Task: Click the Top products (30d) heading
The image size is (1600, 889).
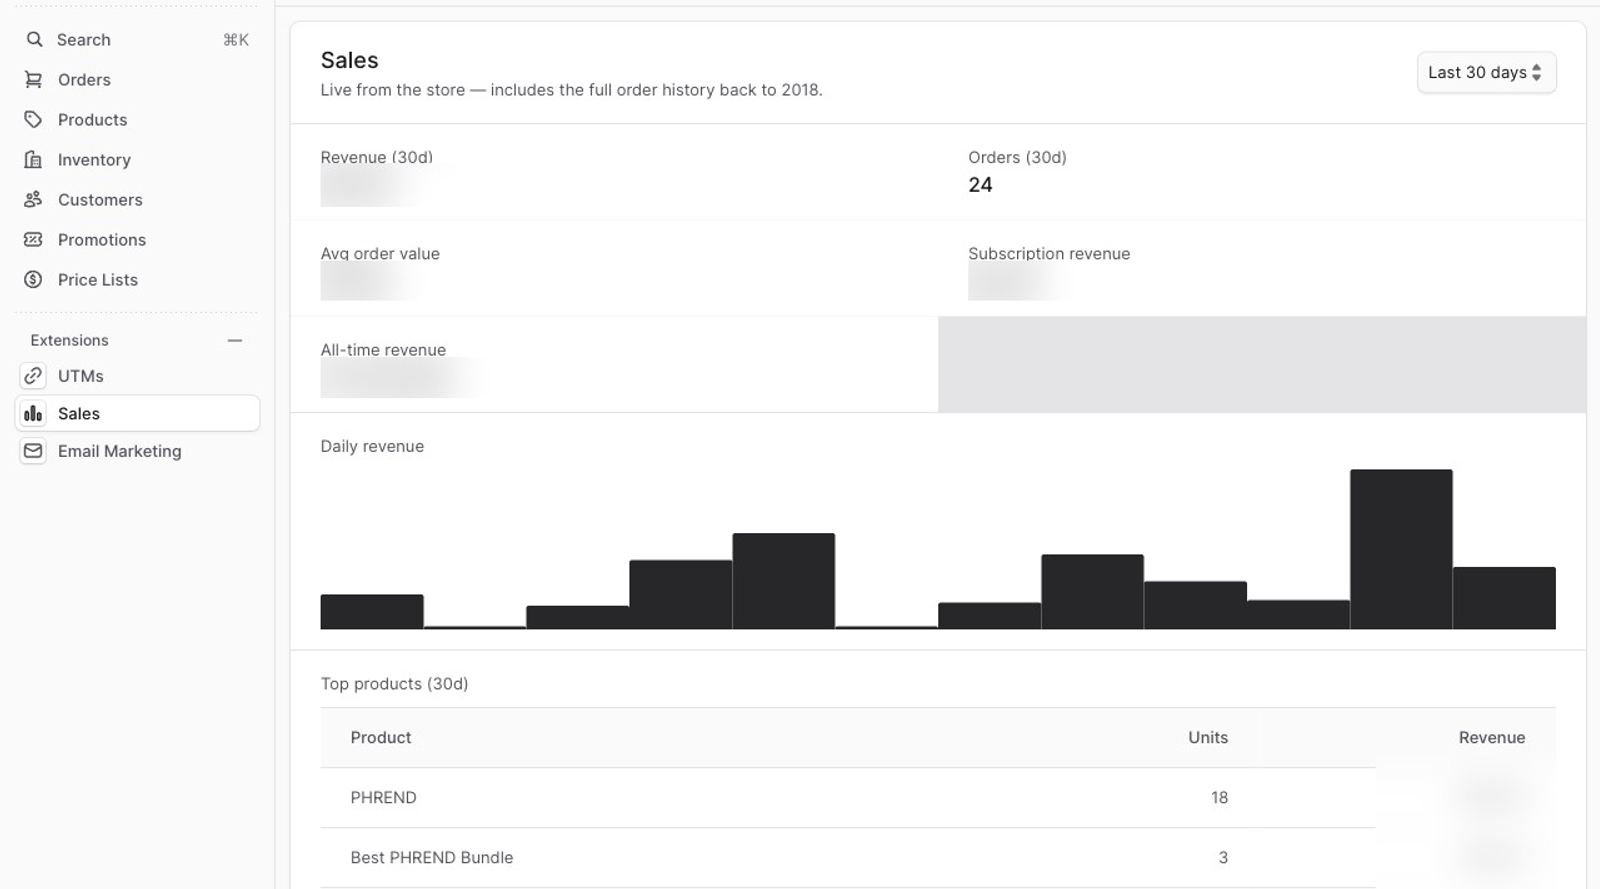Action: click(394, 683)
